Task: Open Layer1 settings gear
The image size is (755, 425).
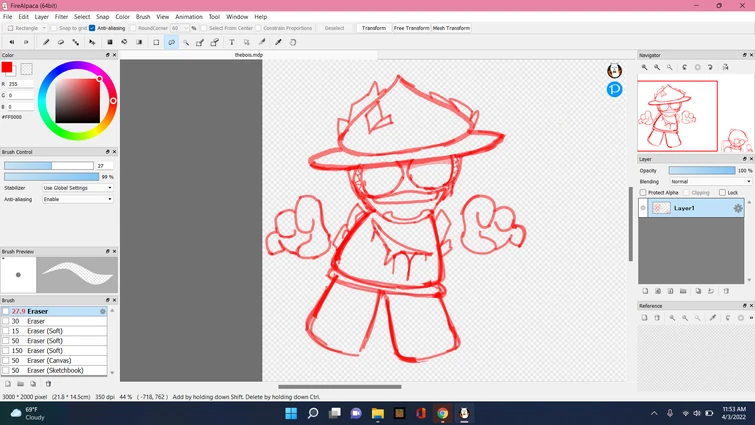Action: (738, 208)
